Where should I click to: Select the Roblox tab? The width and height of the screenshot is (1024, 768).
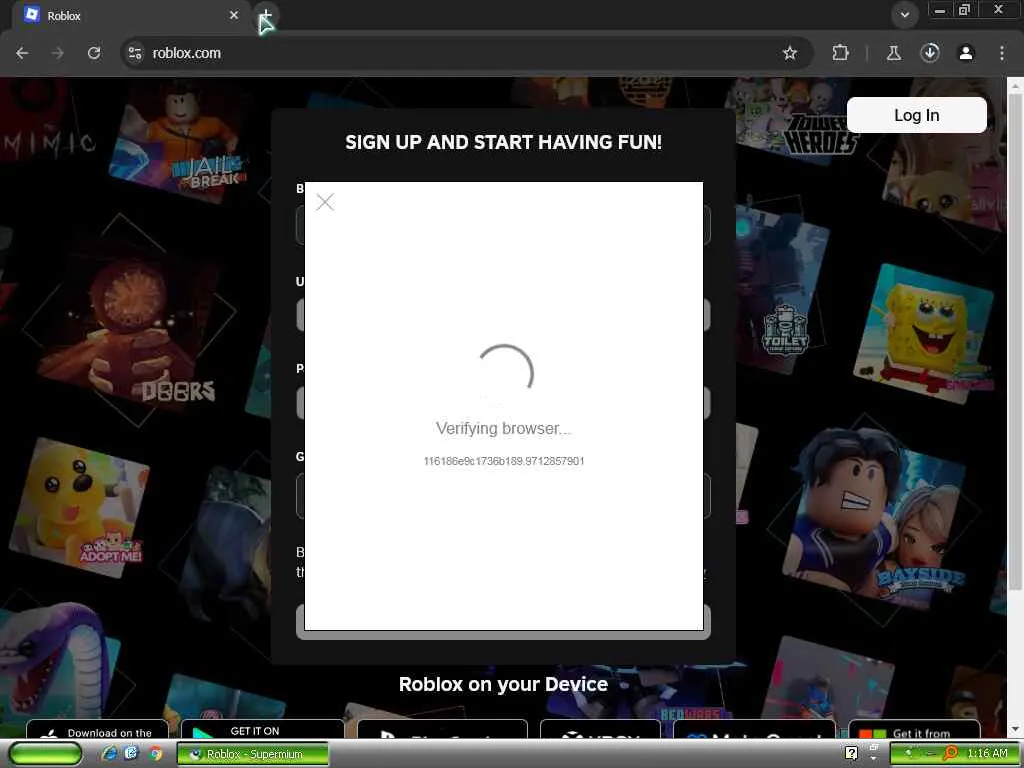[x=131, y=16]
